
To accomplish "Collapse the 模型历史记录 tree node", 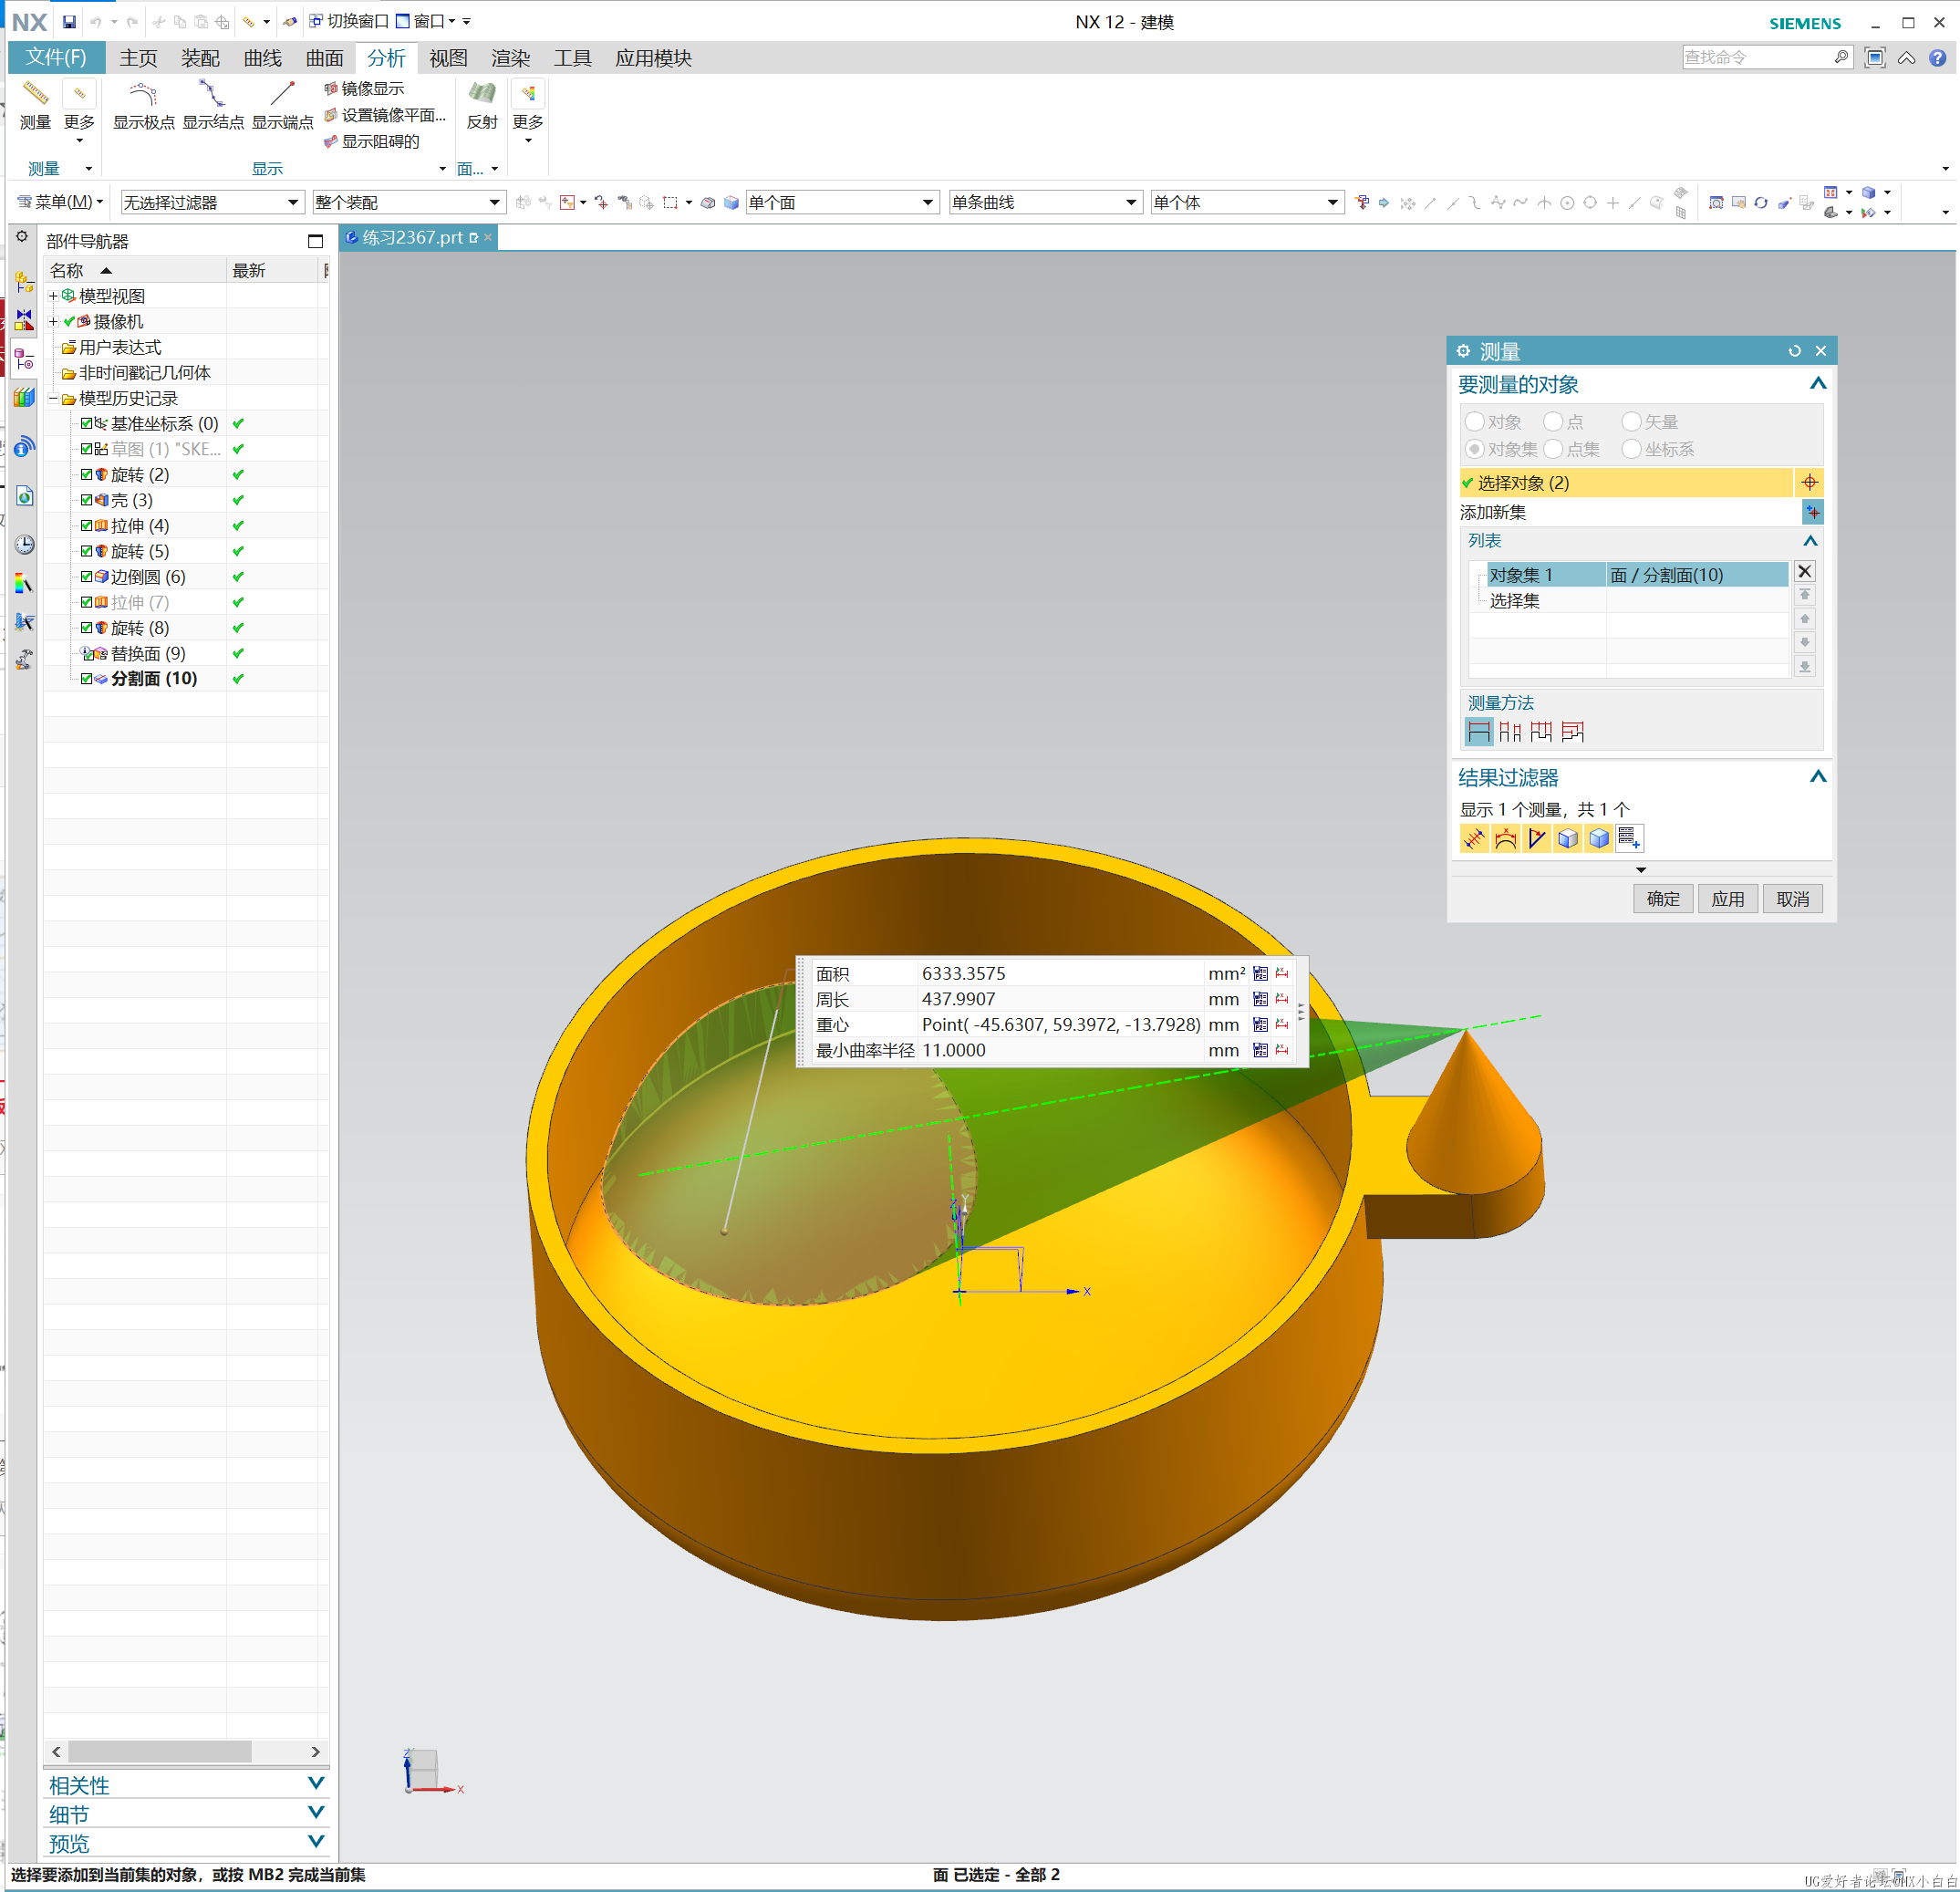I will tap(54, 398).
